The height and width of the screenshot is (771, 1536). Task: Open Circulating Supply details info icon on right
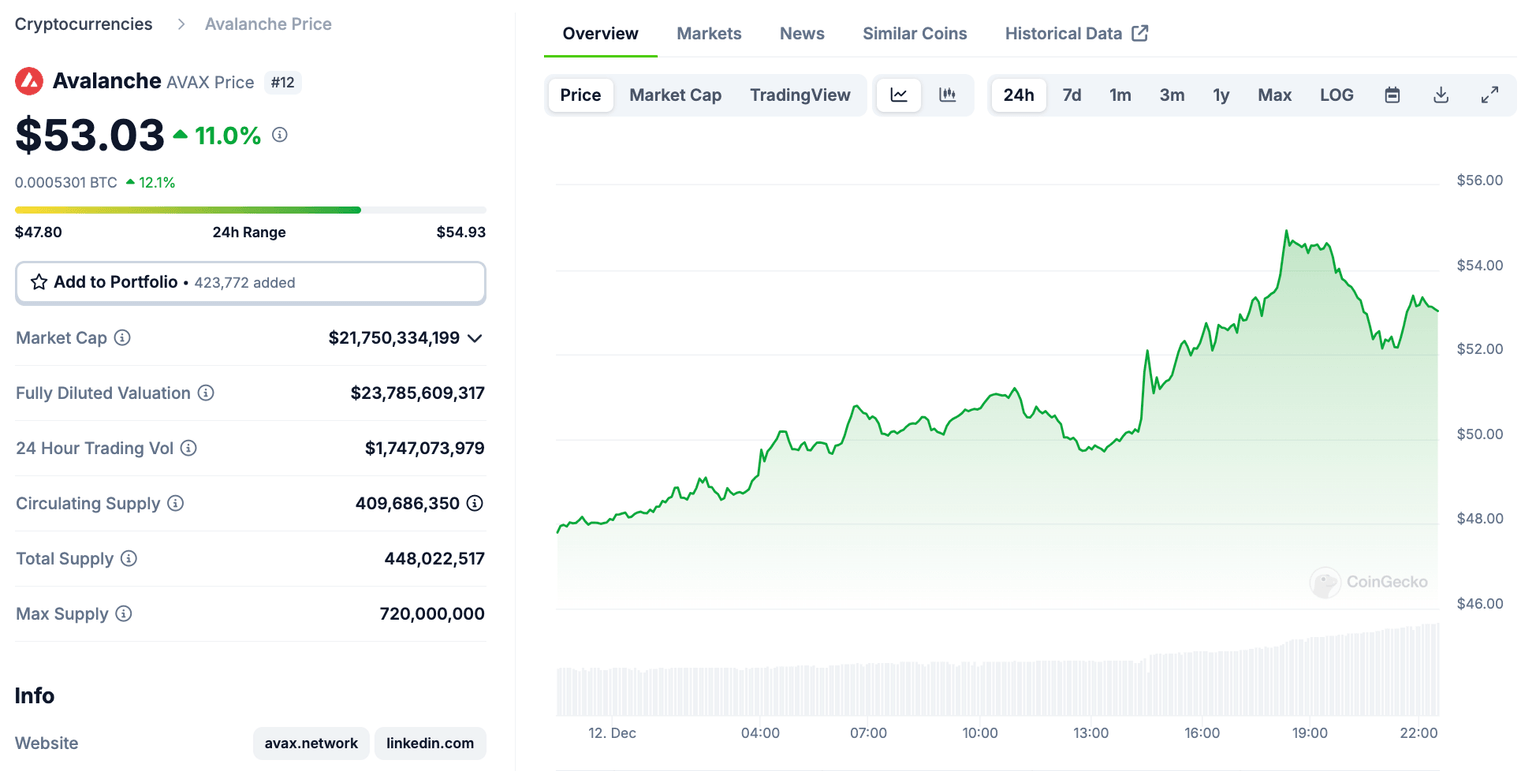coord(475,503)
